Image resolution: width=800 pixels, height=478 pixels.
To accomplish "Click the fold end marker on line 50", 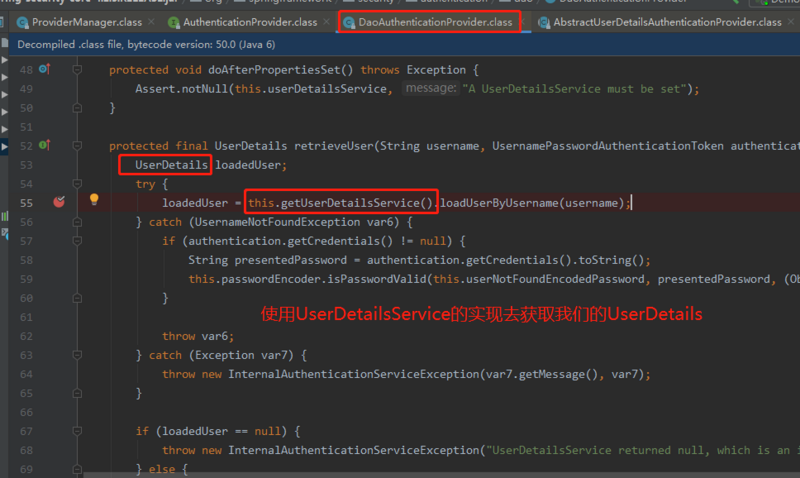I will (x=77, y=108).
